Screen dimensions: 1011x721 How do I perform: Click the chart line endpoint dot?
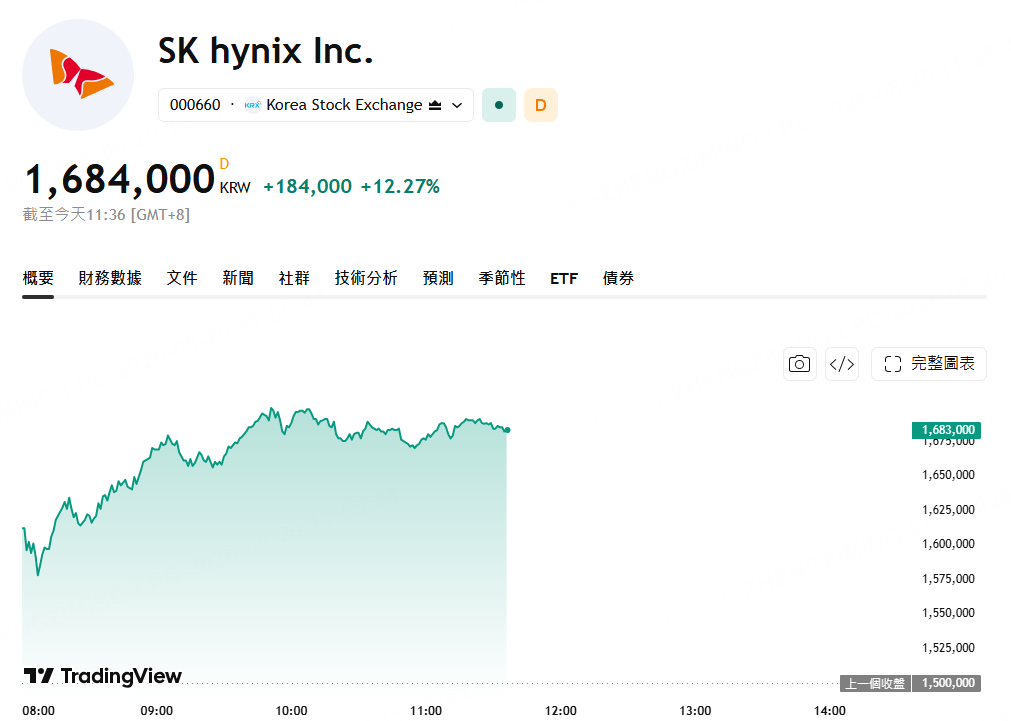click(x=508, y=430)
